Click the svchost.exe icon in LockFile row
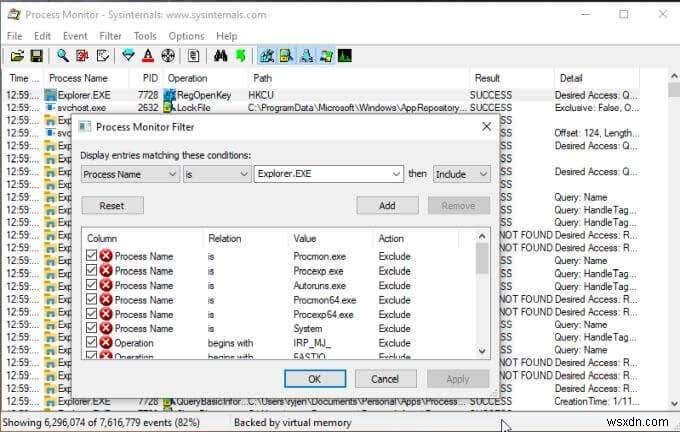Viewport: 680px width, 432px height. click(x=51, y=107)
